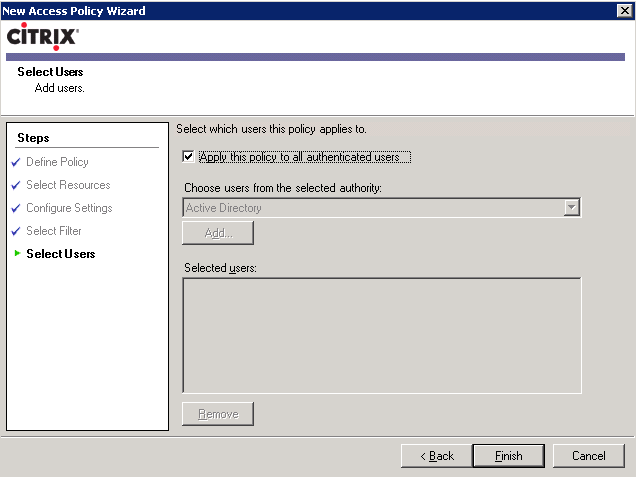Click the checkmark icon beside Define Policy
Image resolution: width=636 pixels, height=477 pixels.
pyautogui.click(x=16, y=162)
